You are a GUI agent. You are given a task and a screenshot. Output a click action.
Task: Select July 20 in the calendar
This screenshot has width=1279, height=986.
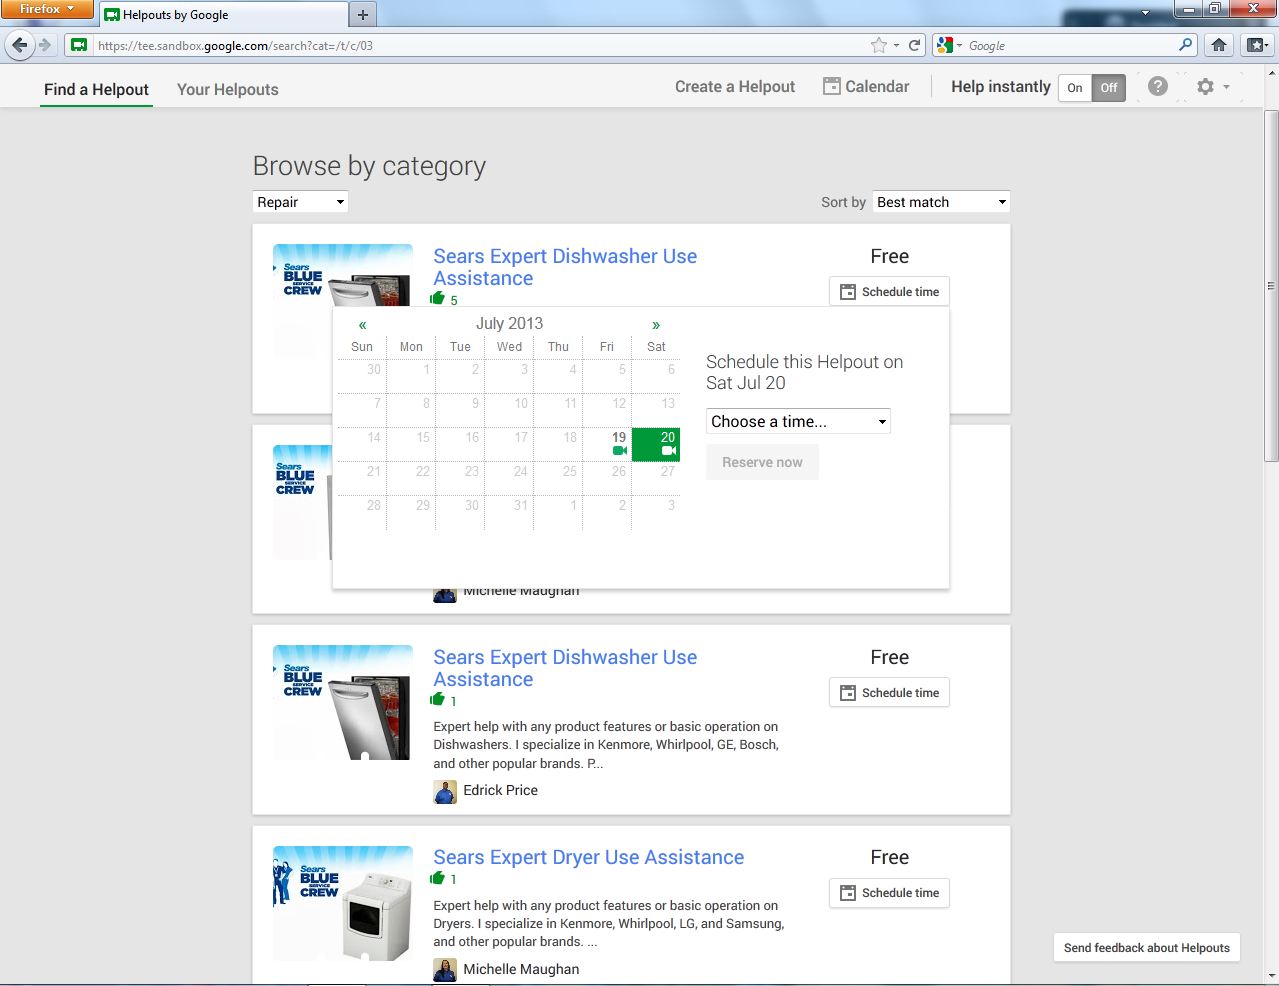pos(656,444)
